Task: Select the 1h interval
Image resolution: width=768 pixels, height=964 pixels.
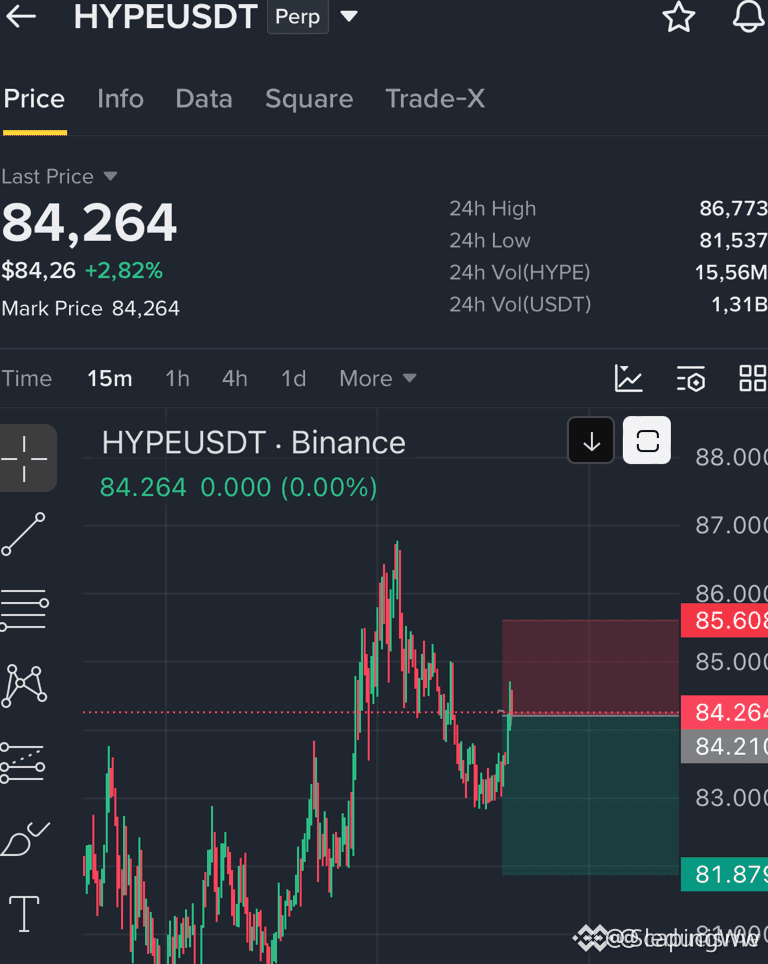Action: pos(178,379)
